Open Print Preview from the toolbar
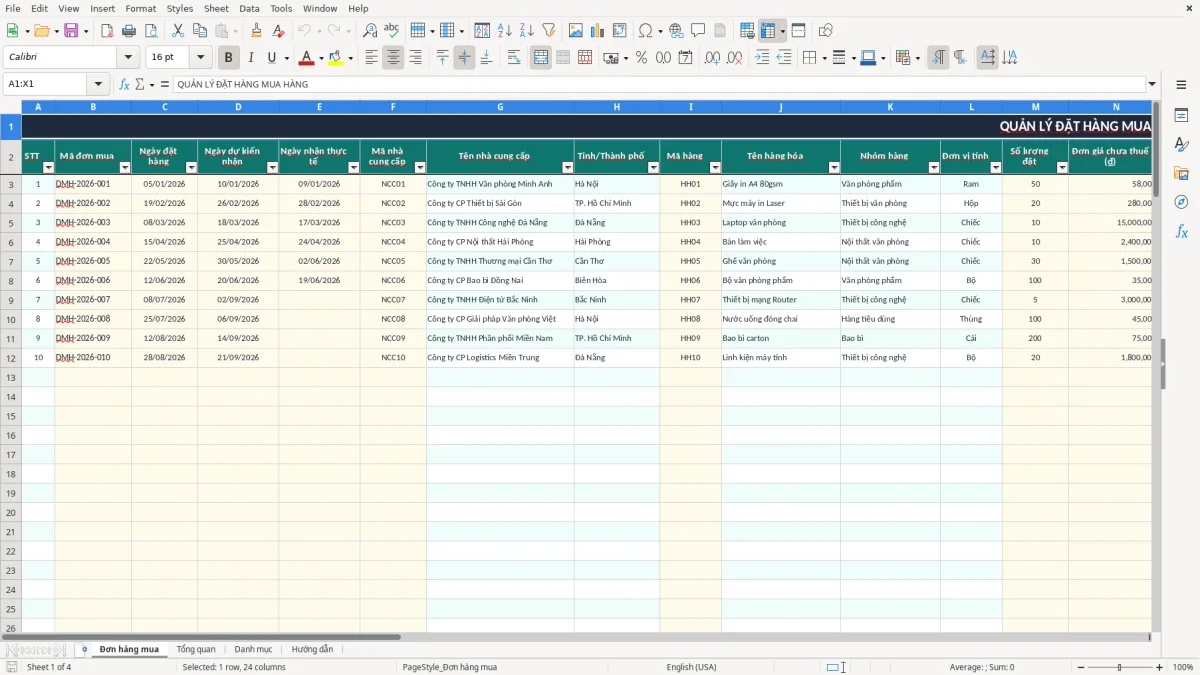The height and width of the screenshot is (675, 1200). pos(151,31)
